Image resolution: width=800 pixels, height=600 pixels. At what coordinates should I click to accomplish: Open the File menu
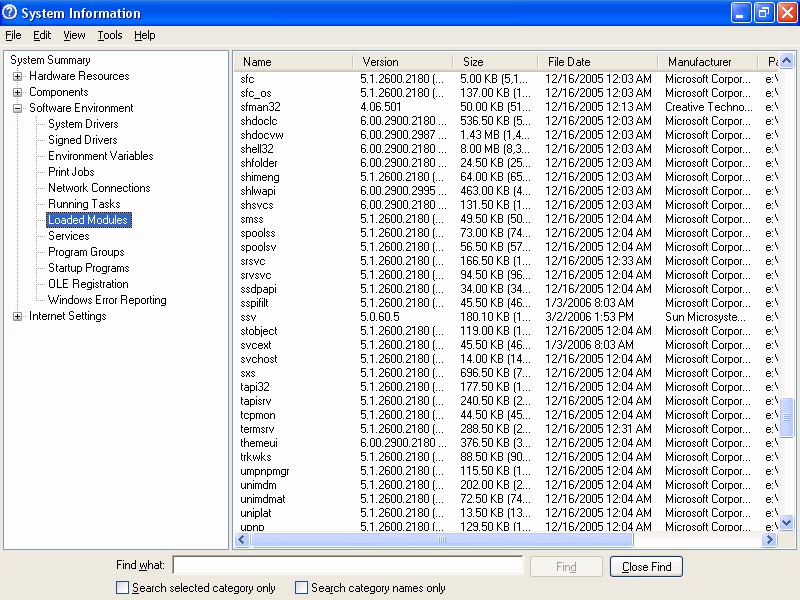coord(13,35)
